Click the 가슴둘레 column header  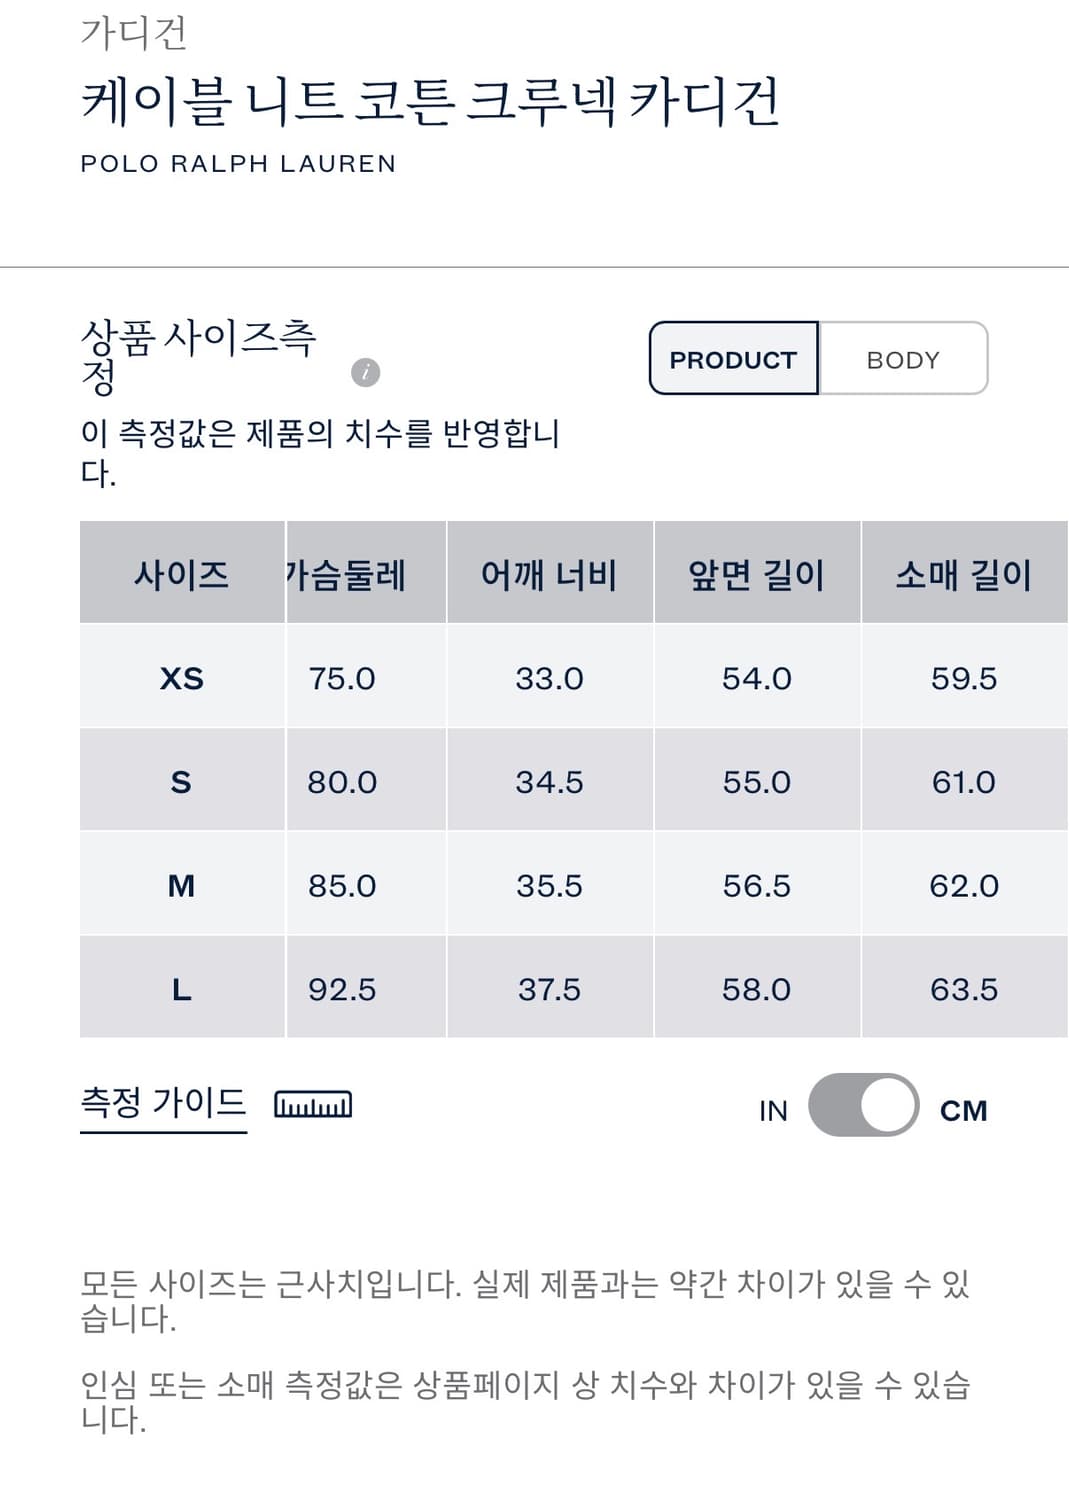point(346,575)
